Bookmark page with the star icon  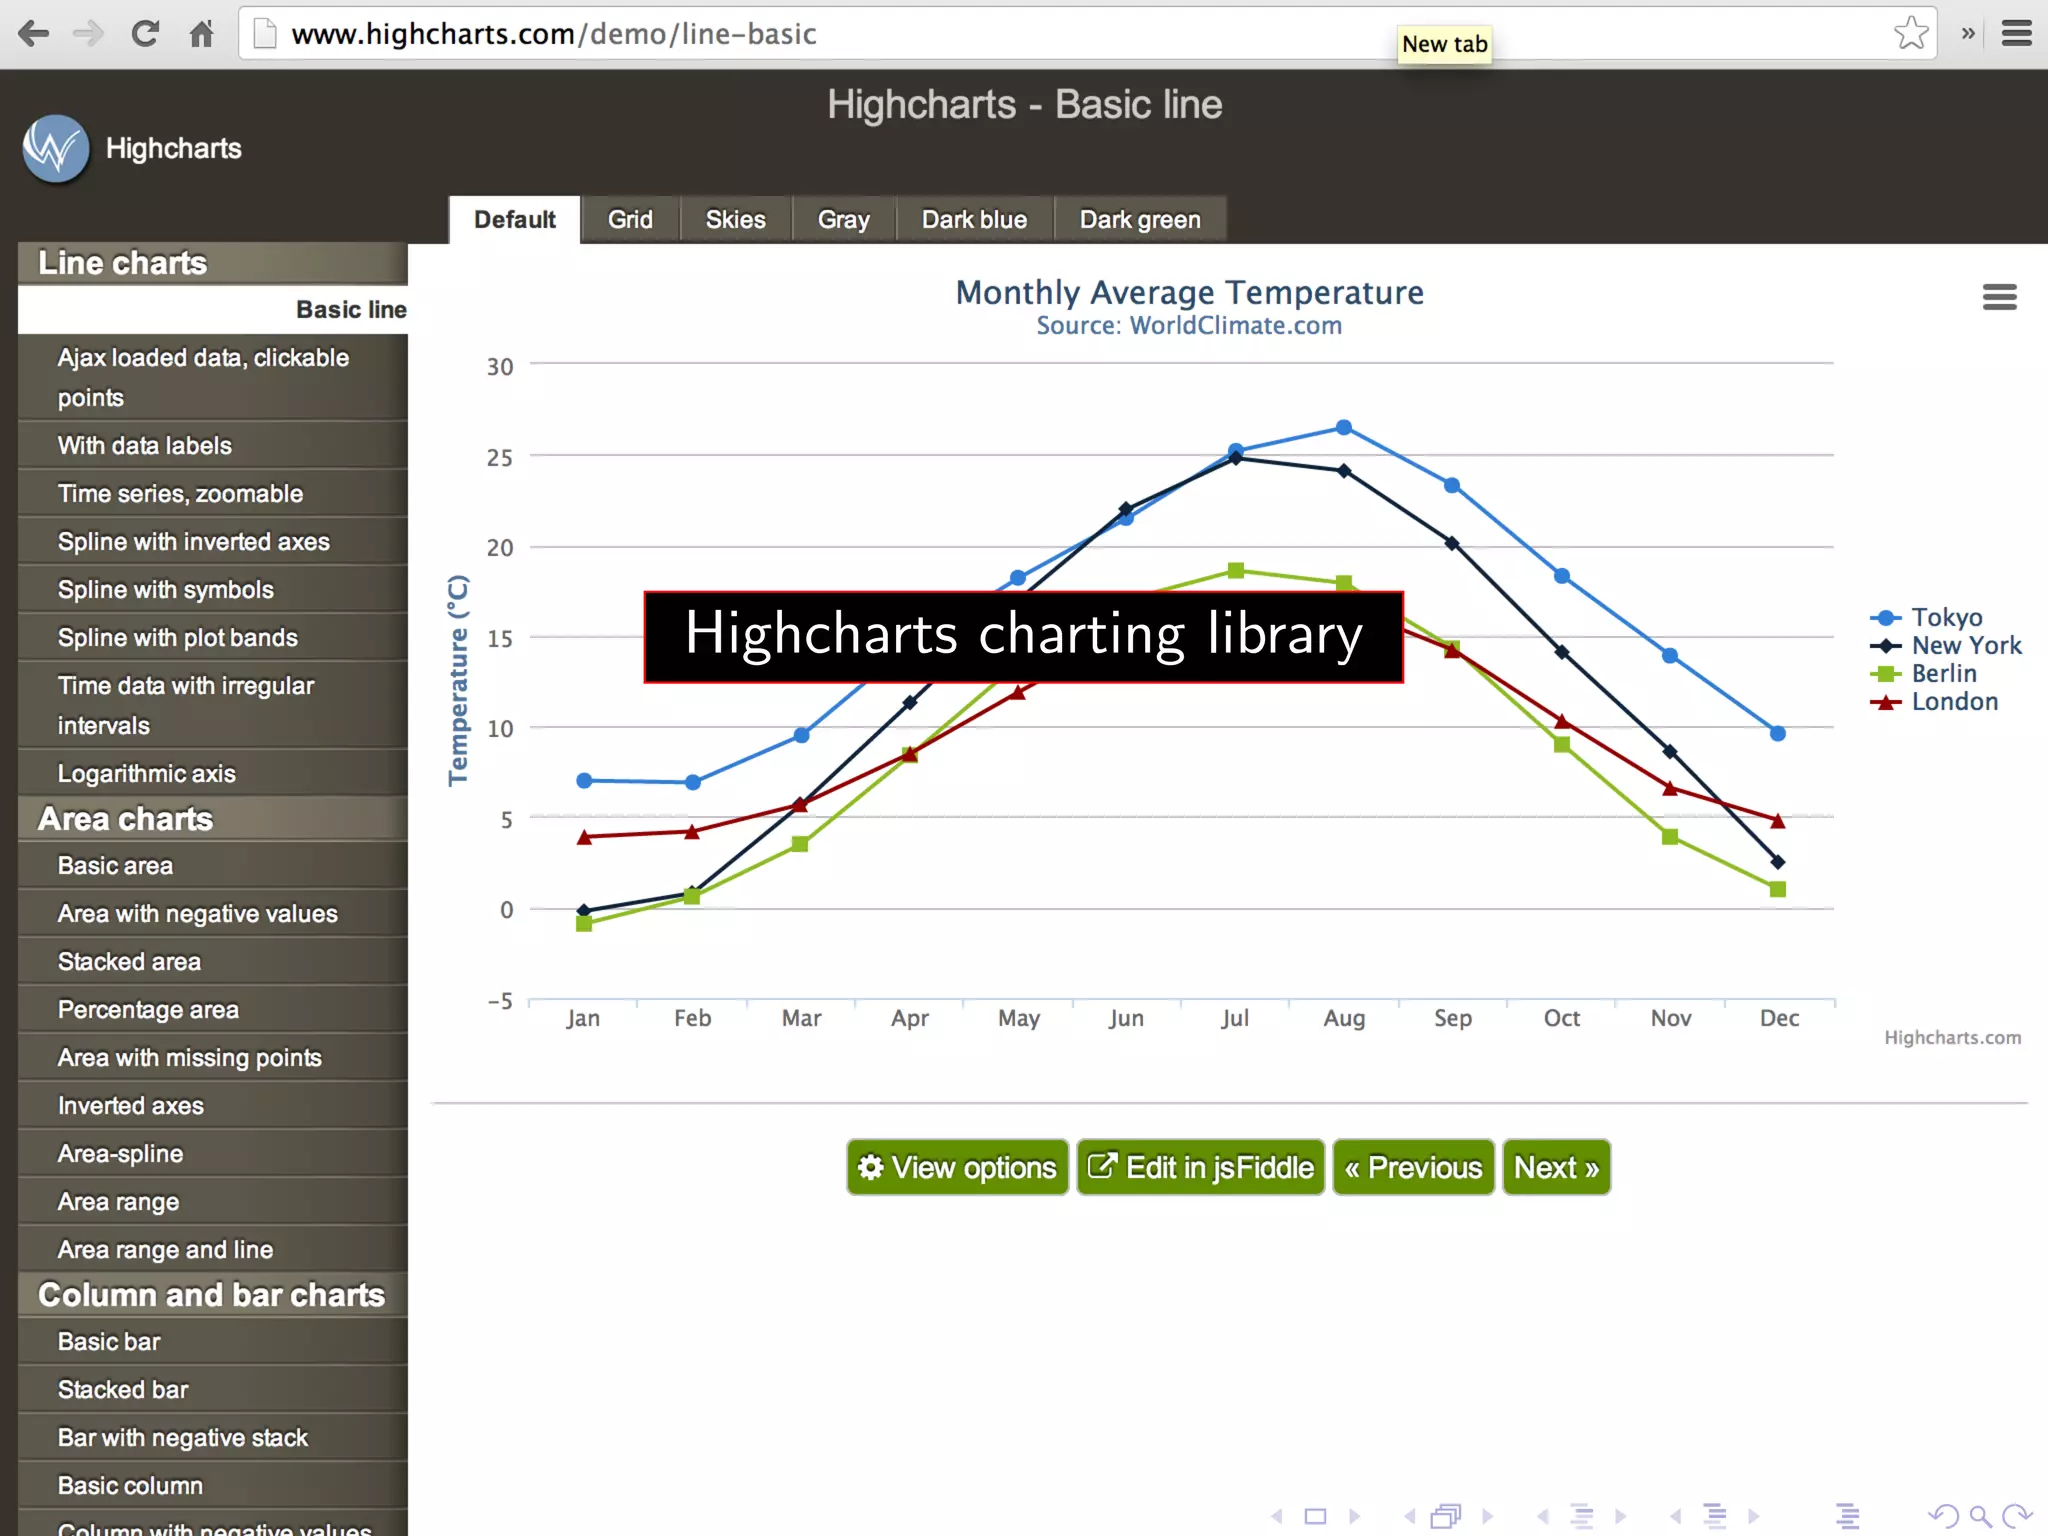click(1911, 33)
